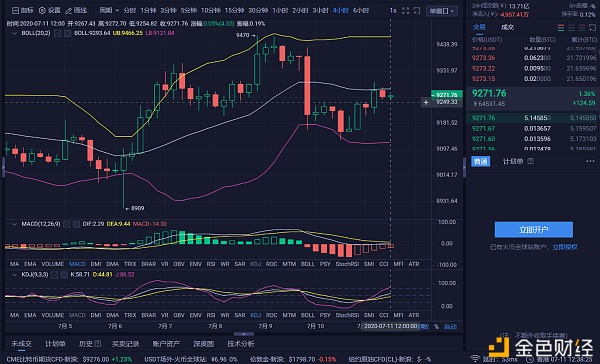Viewport: 600px width, 364px height.
Task: Select the 4小时 interval
Action: click(x=340, y=10)
